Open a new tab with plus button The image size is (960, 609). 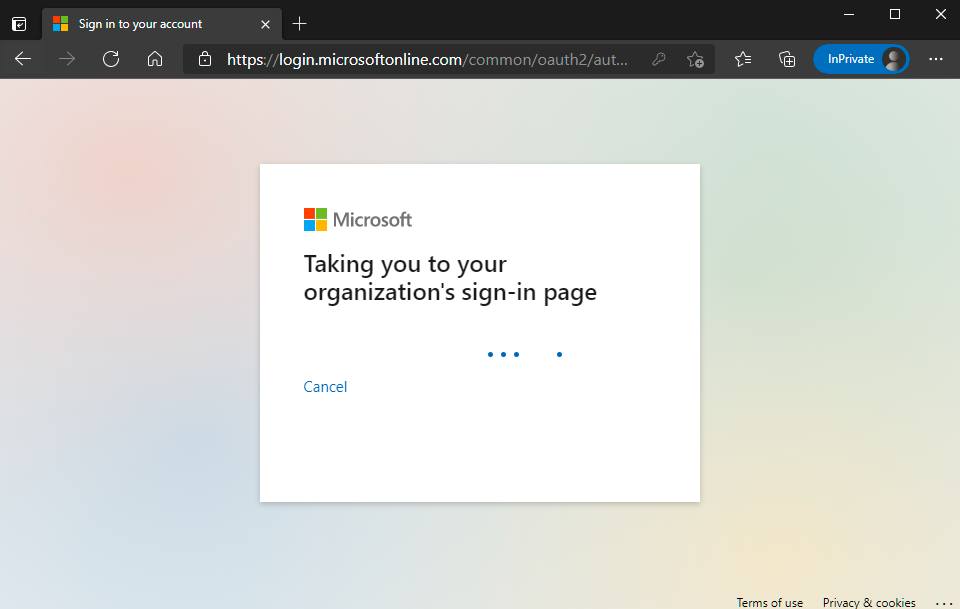coord(300,24)
